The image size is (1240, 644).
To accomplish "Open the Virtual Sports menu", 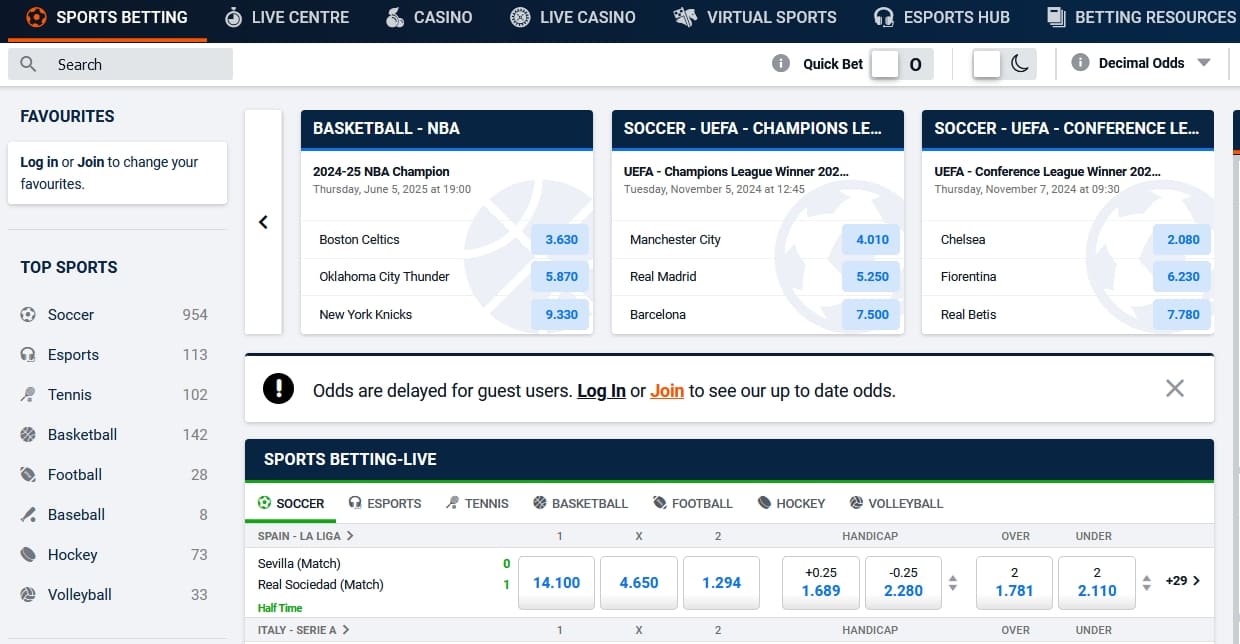I will [x=756, y=17].
